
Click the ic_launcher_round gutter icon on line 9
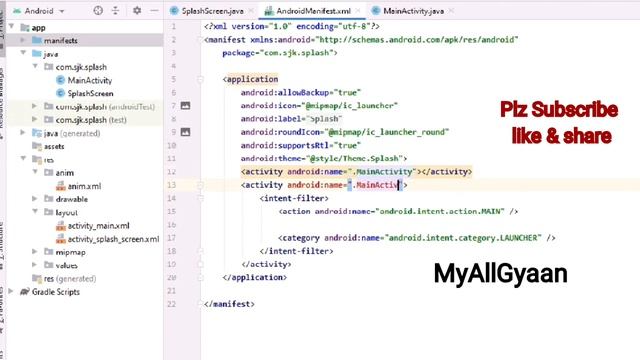pyautogui.click(x=185, y=132)
